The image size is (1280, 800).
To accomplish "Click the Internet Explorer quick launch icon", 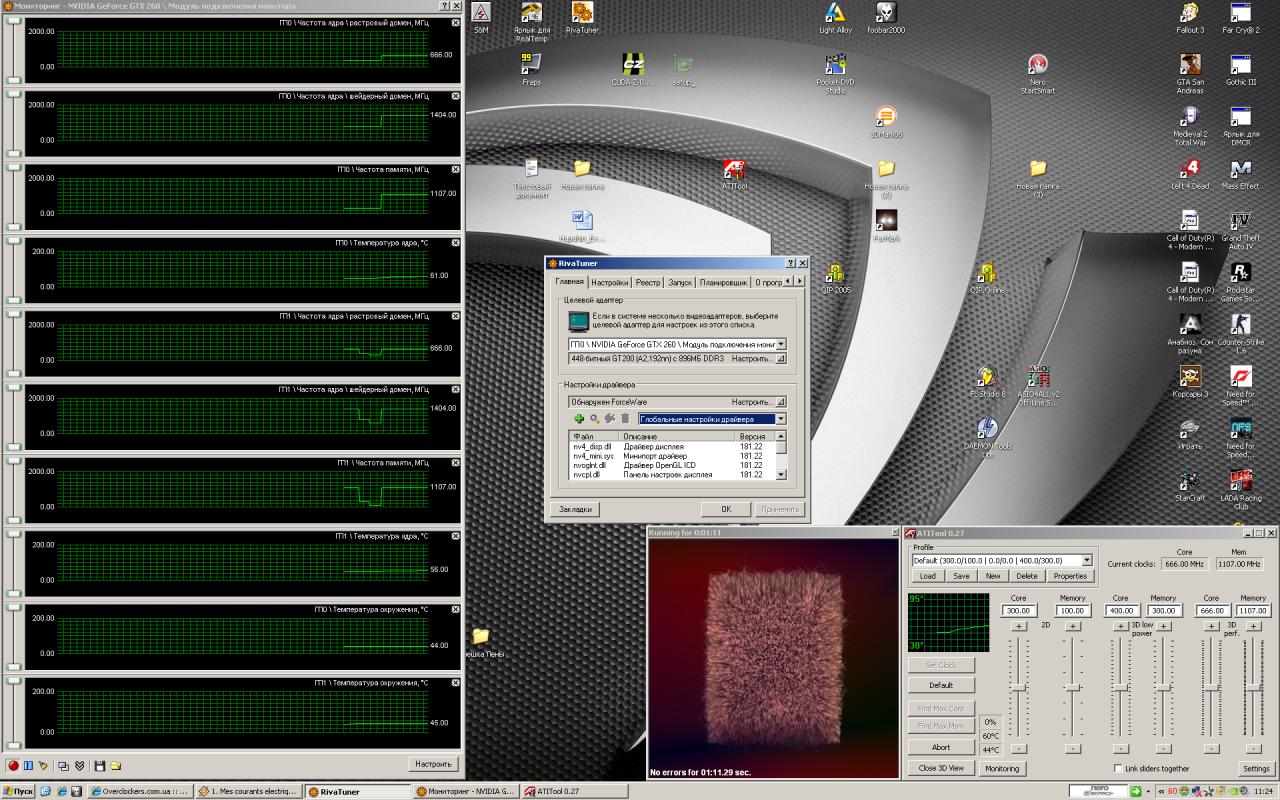I will [x=61, y=791].
